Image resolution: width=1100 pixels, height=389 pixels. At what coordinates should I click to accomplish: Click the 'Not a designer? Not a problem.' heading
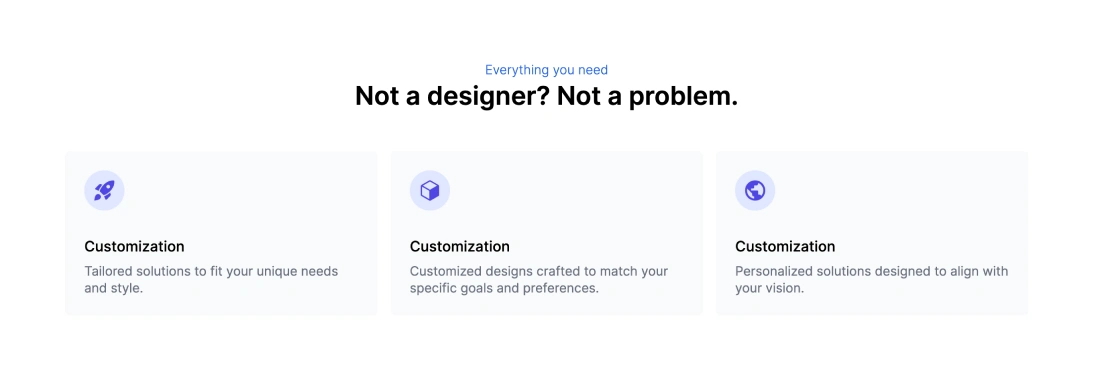pyautogui.click(x=546, y=96)
